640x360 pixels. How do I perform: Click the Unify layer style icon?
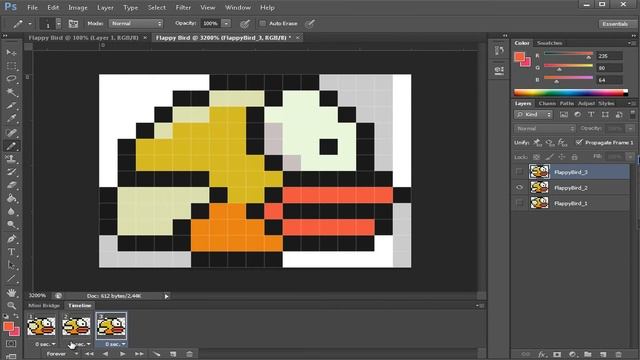click(562, 142)
